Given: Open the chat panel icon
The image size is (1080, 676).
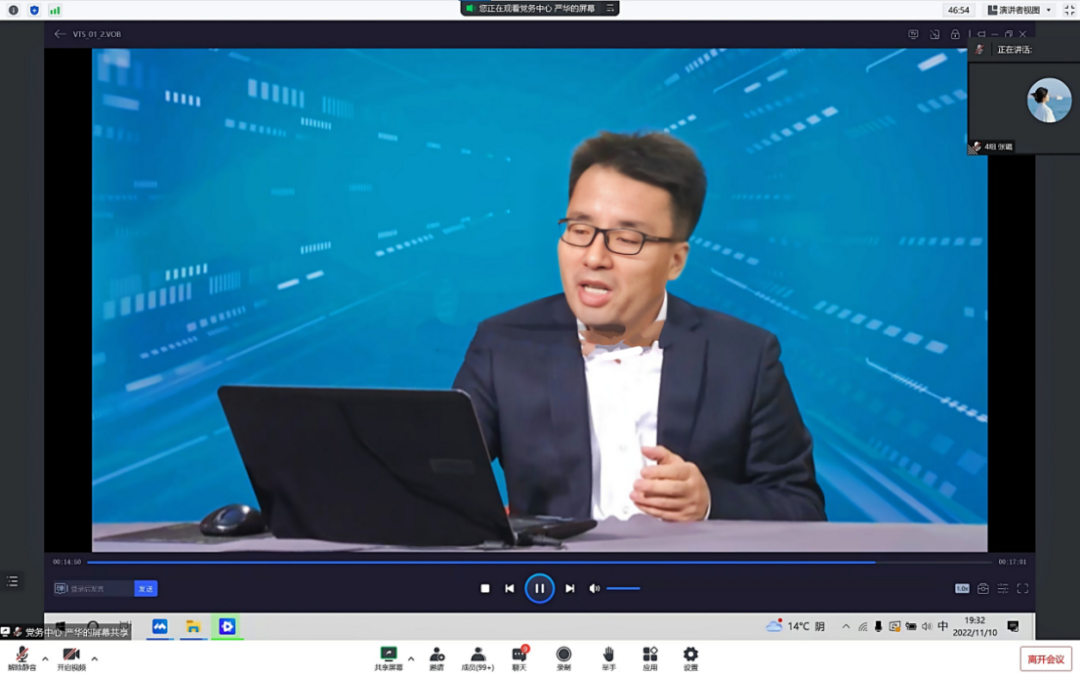Looking at the screenshot, I should pyautogui.click(x=519, y=655).
